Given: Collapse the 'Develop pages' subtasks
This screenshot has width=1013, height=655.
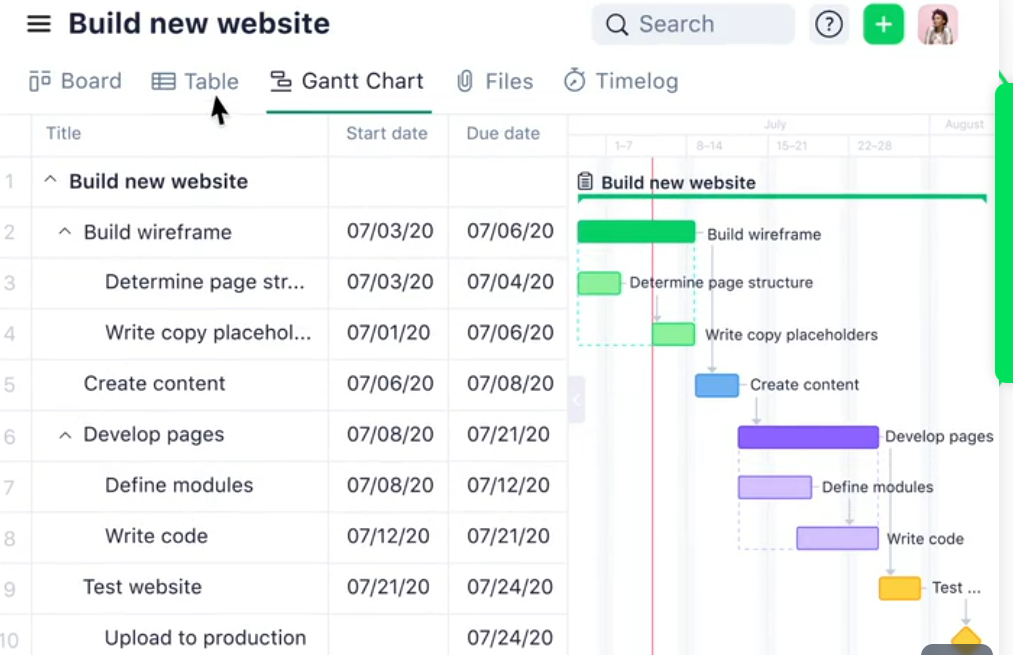Looking at the screenshot, I should click(x=65, y=435).
